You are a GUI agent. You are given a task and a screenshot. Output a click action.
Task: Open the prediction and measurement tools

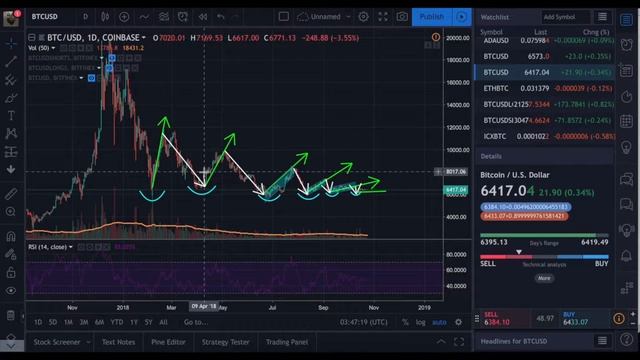(x=11, y=152)
